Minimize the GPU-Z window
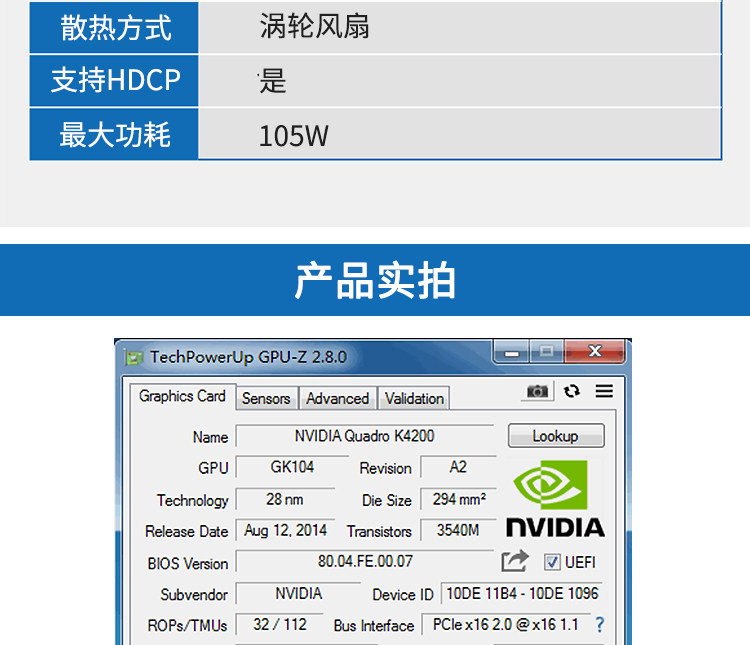 pos(511,353)
